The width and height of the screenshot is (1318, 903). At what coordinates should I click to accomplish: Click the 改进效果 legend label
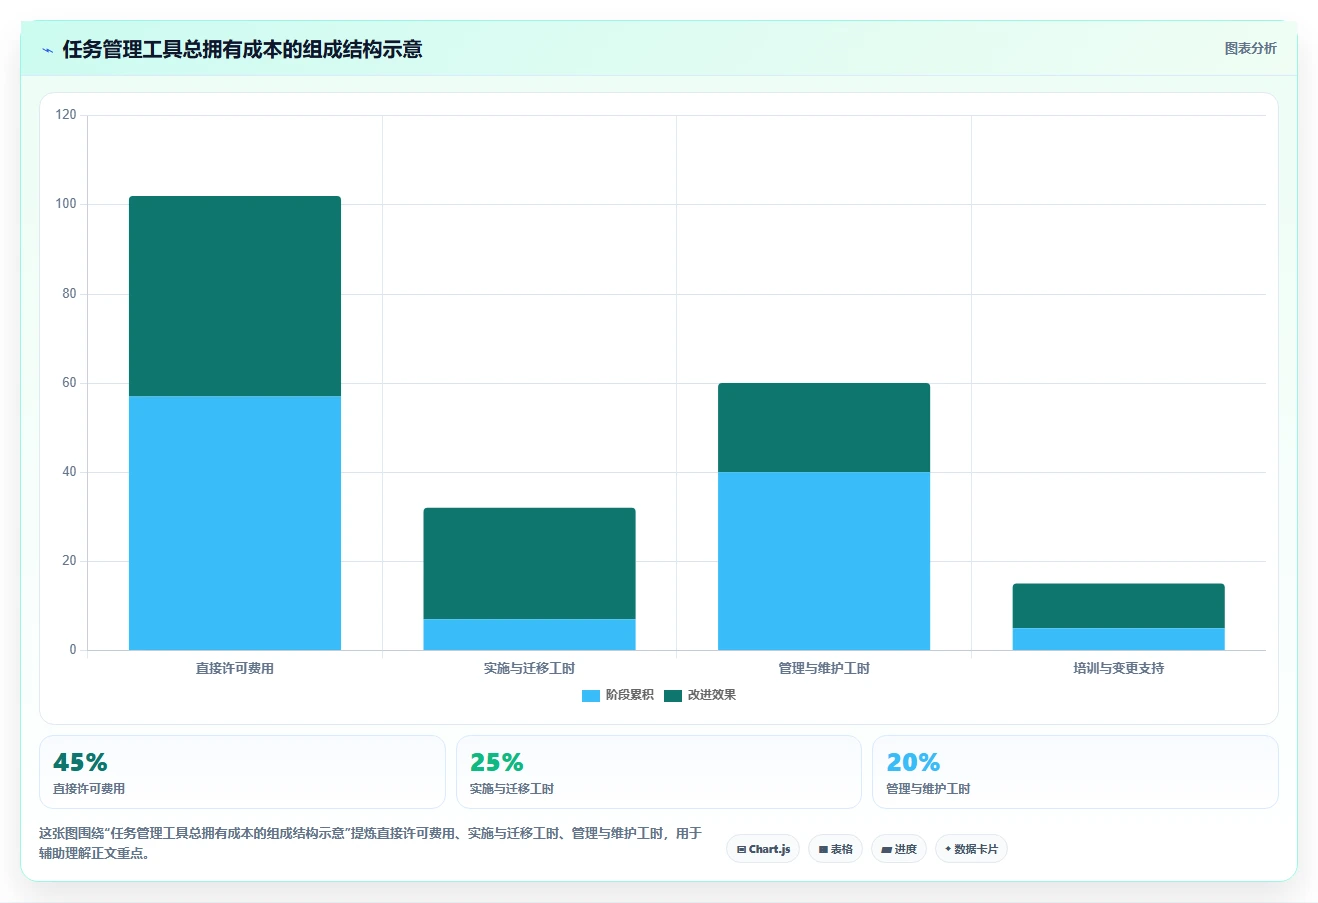tap(712, 695)
